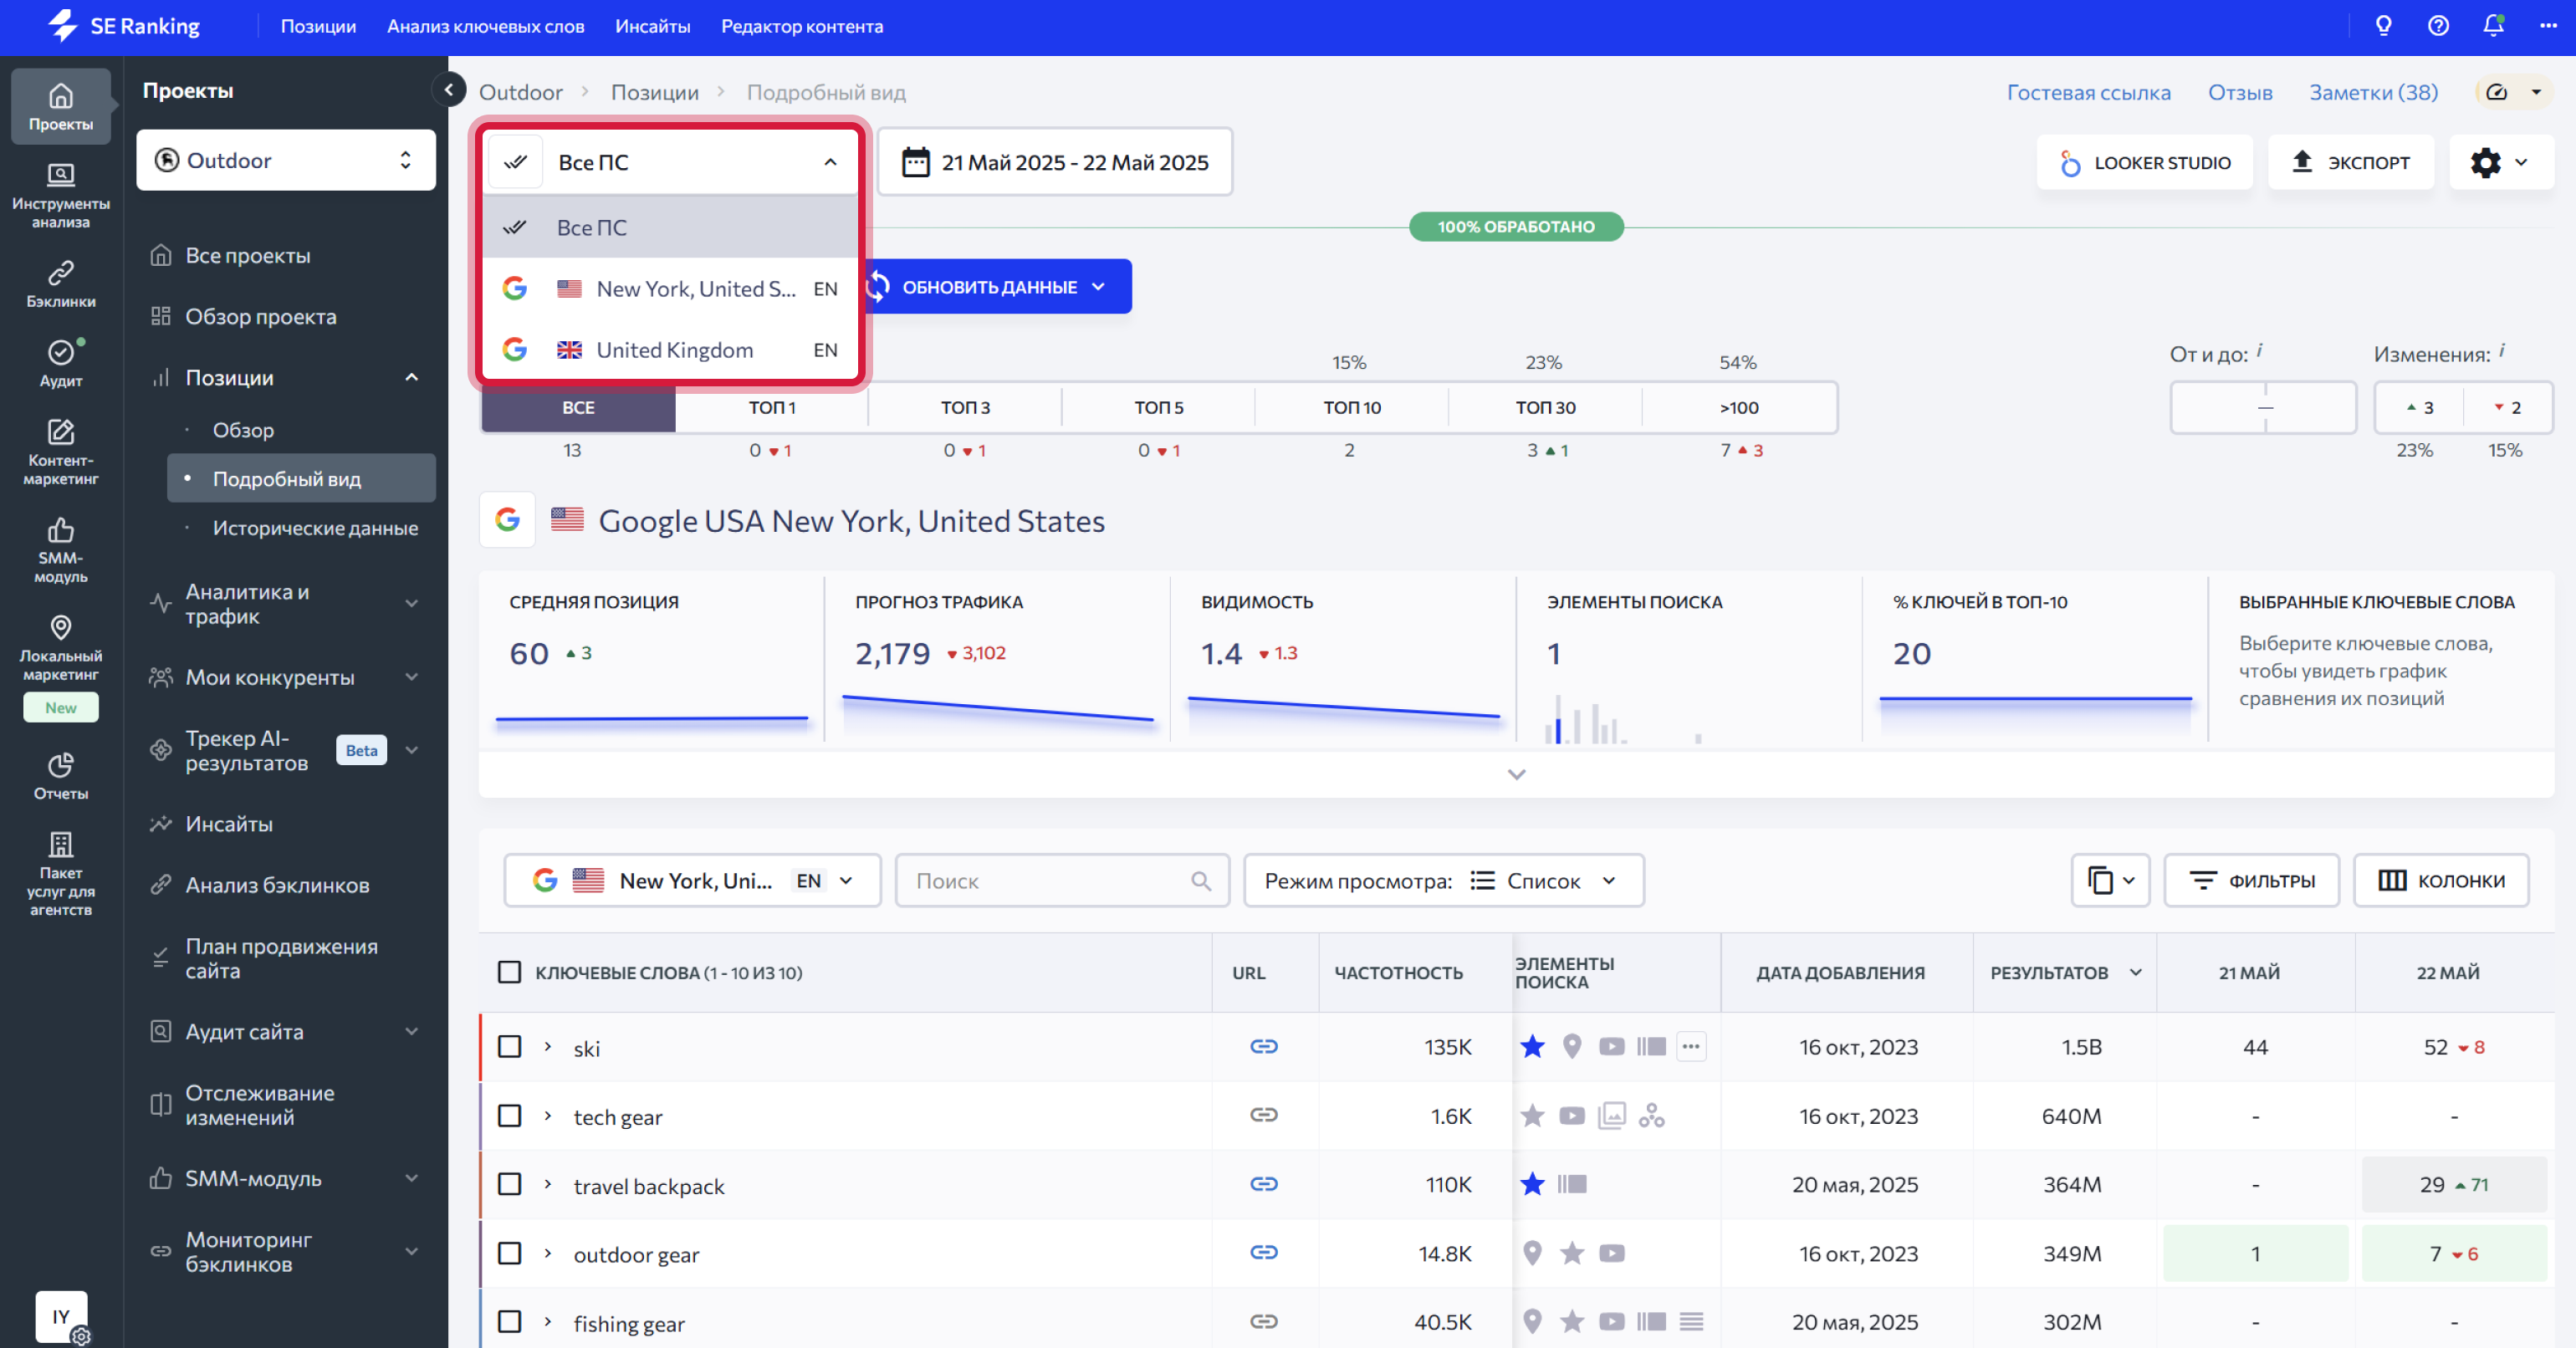The image size is (2576, 1348).
Task: Click the Поиск keyword search field
Action: [1062, 880]
